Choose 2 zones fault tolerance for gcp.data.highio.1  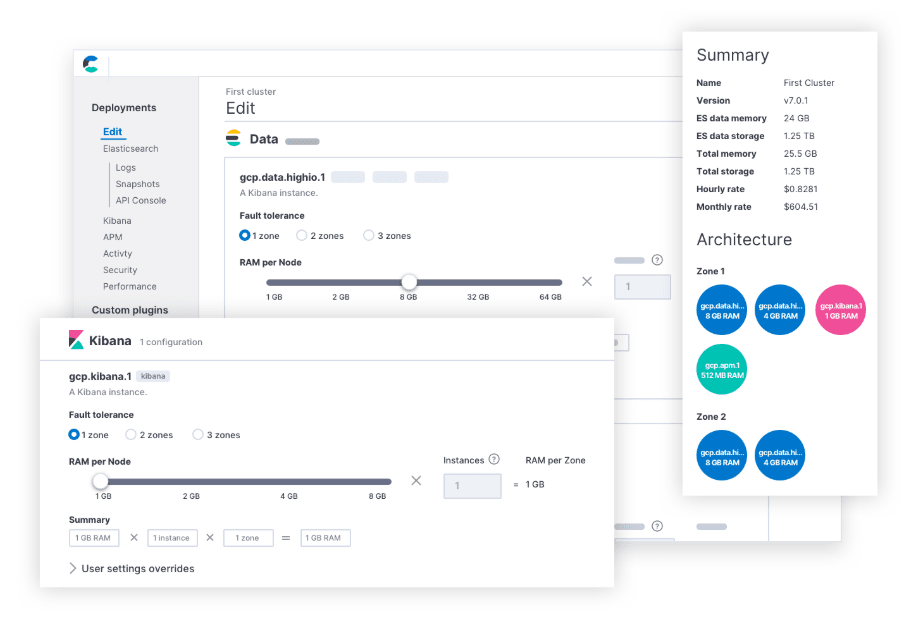[302, 235]
